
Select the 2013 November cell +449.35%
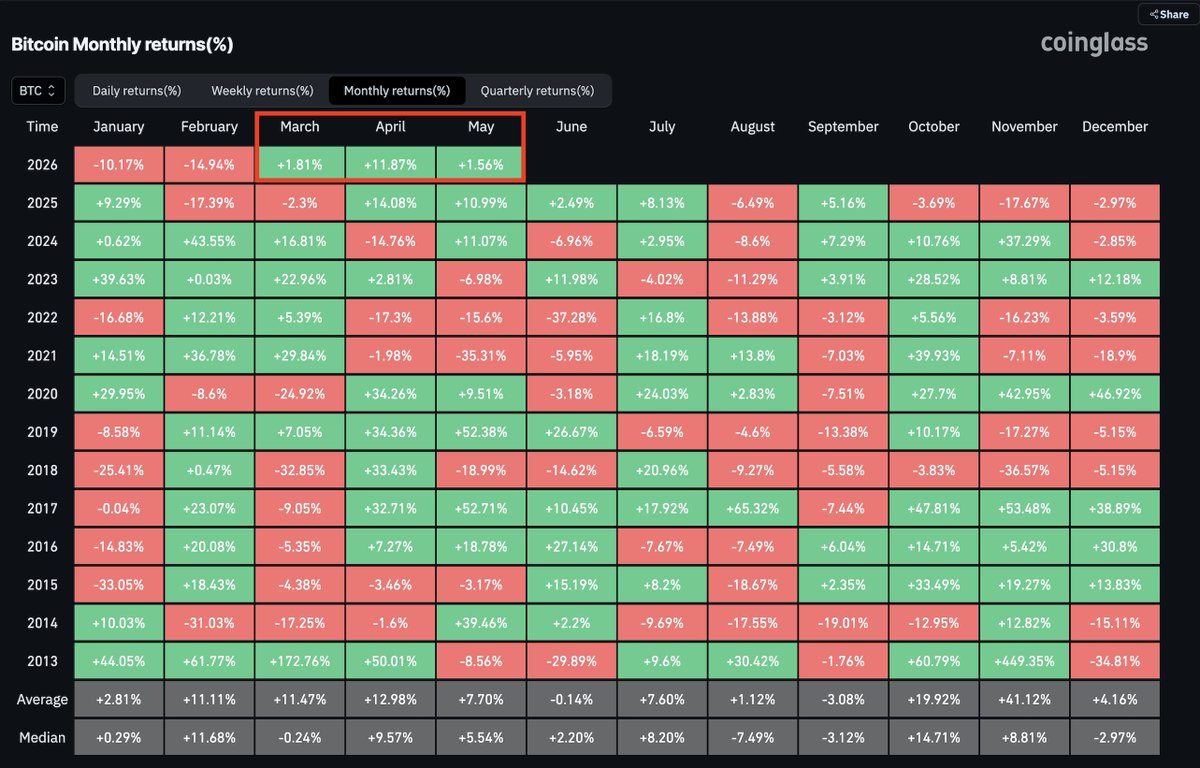(x=1024, y=661)
